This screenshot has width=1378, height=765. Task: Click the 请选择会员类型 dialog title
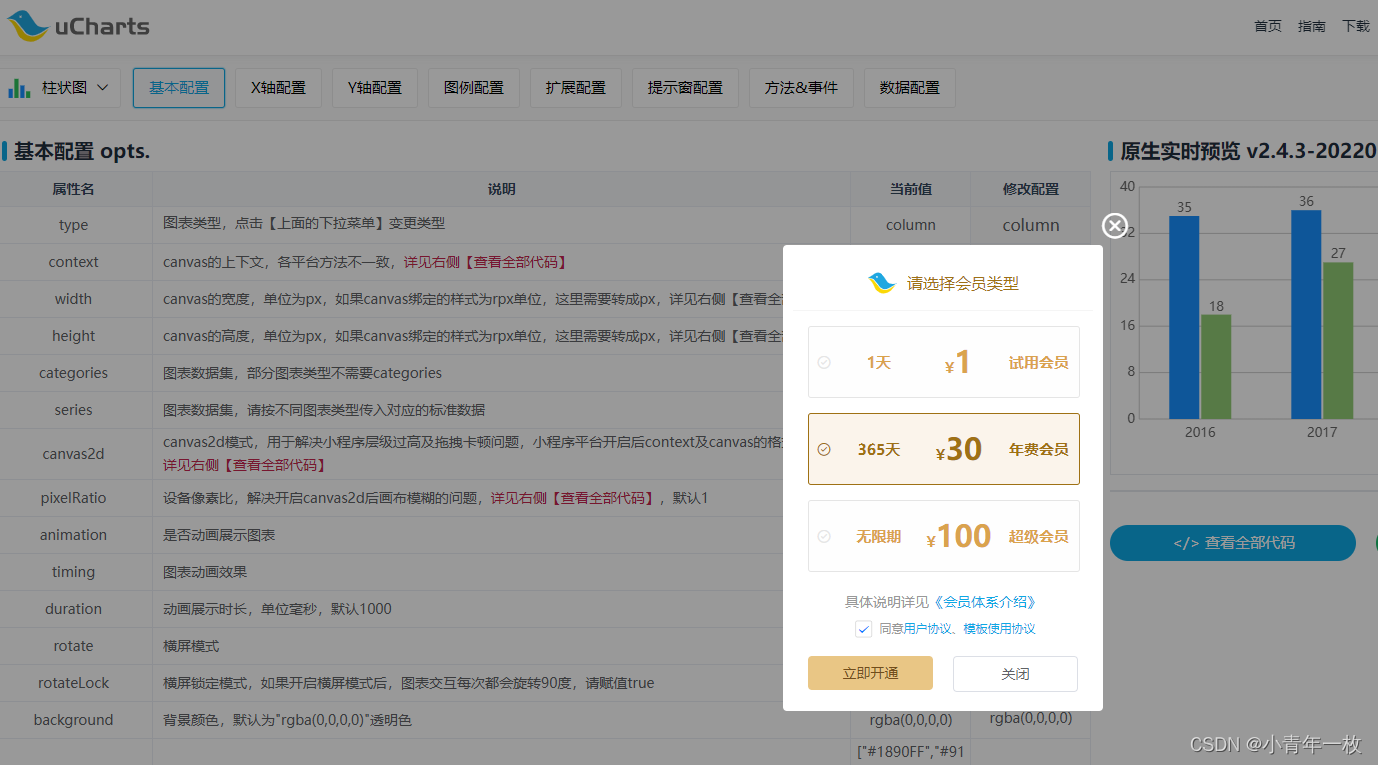963,283
